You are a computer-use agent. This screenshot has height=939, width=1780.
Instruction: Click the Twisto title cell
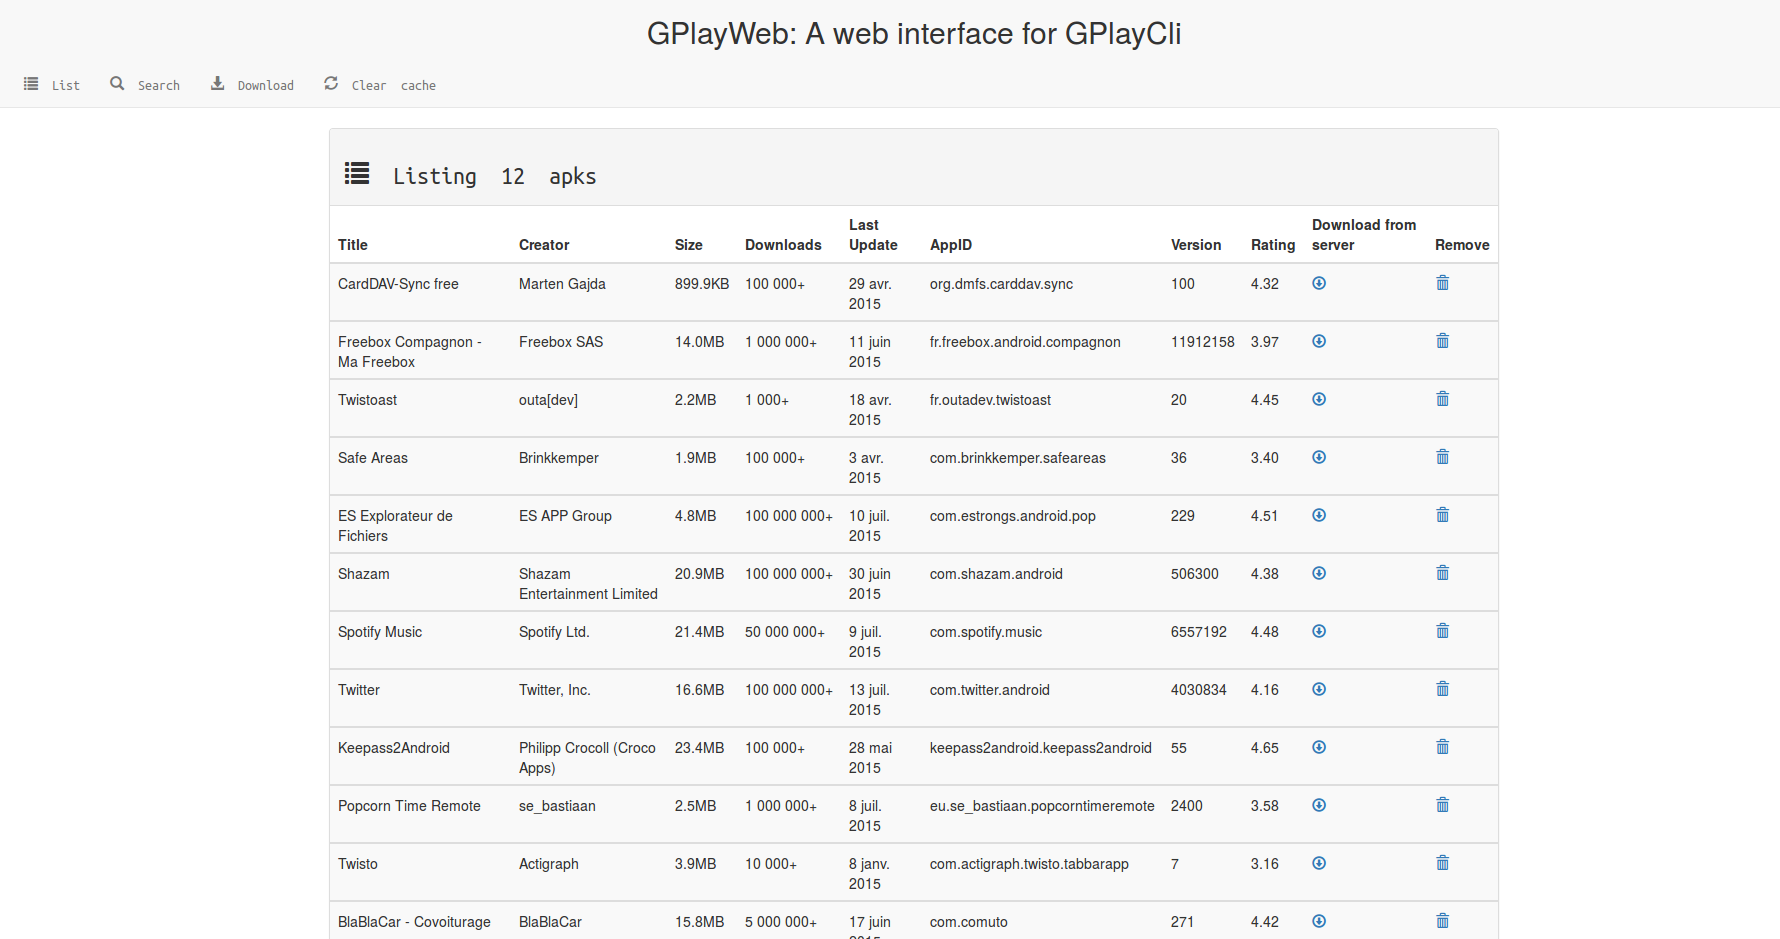tap(358, 864)
